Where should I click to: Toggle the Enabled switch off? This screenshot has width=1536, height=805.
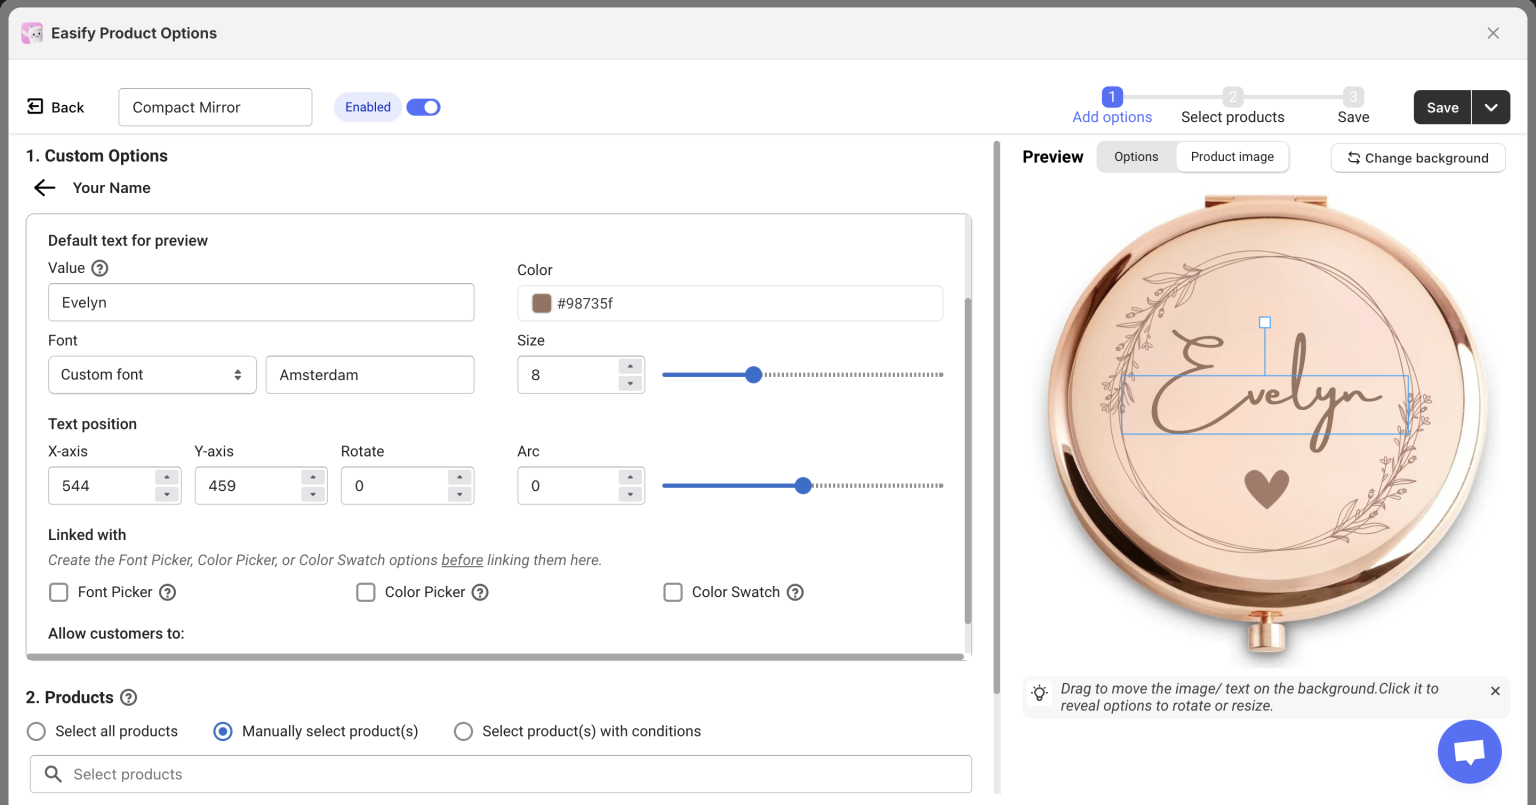423,107
